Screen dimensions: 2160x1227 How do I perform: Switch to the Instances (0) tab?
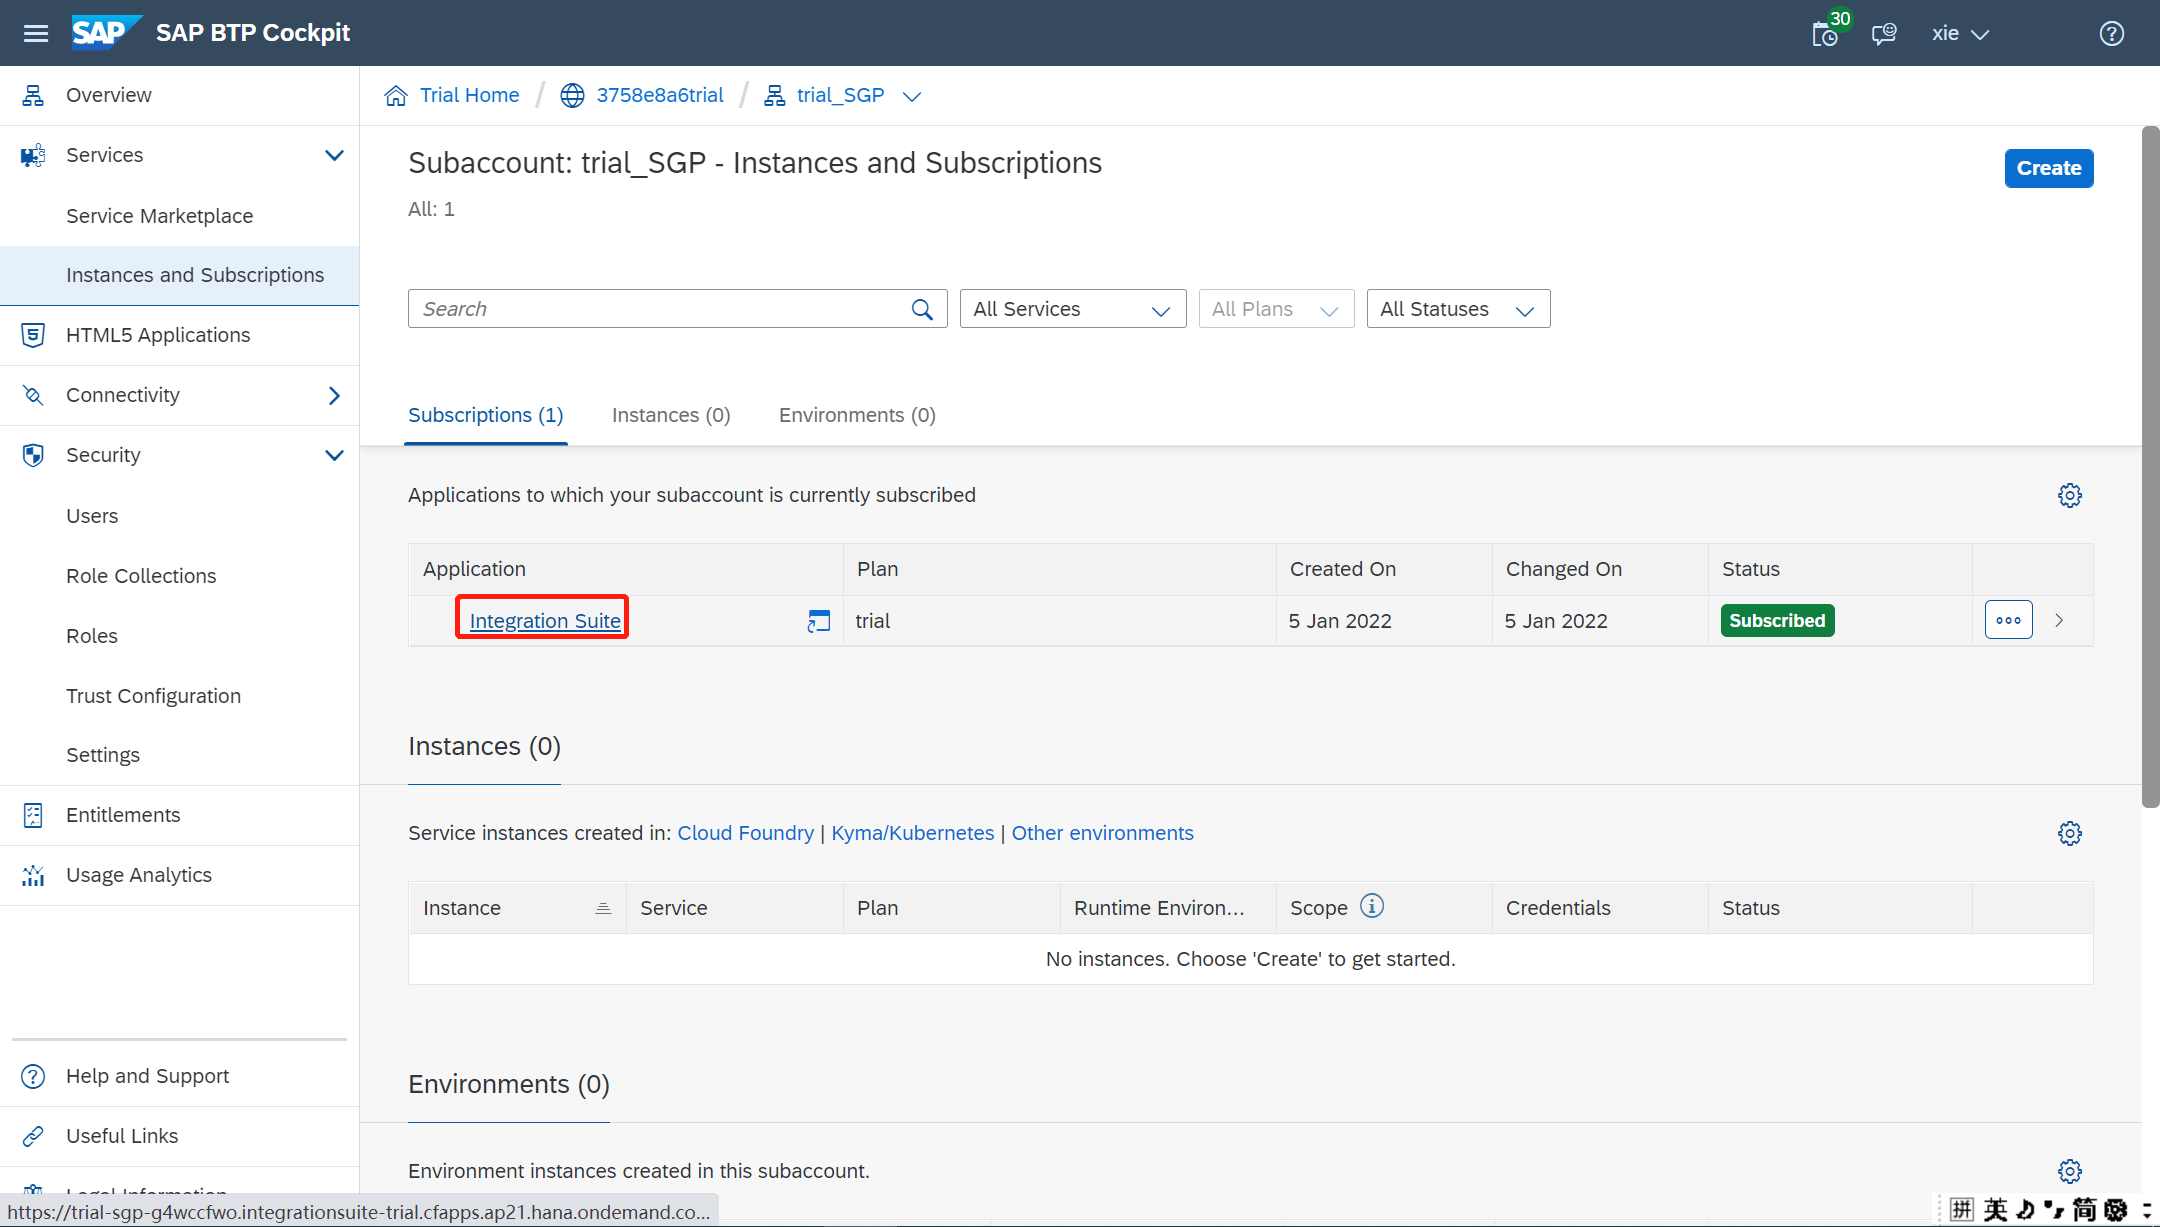click(671, 415)
